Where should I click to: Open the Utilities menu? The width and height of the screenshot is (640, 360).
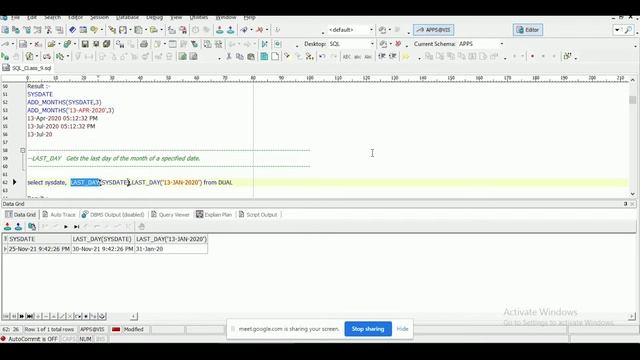point(199,18)
